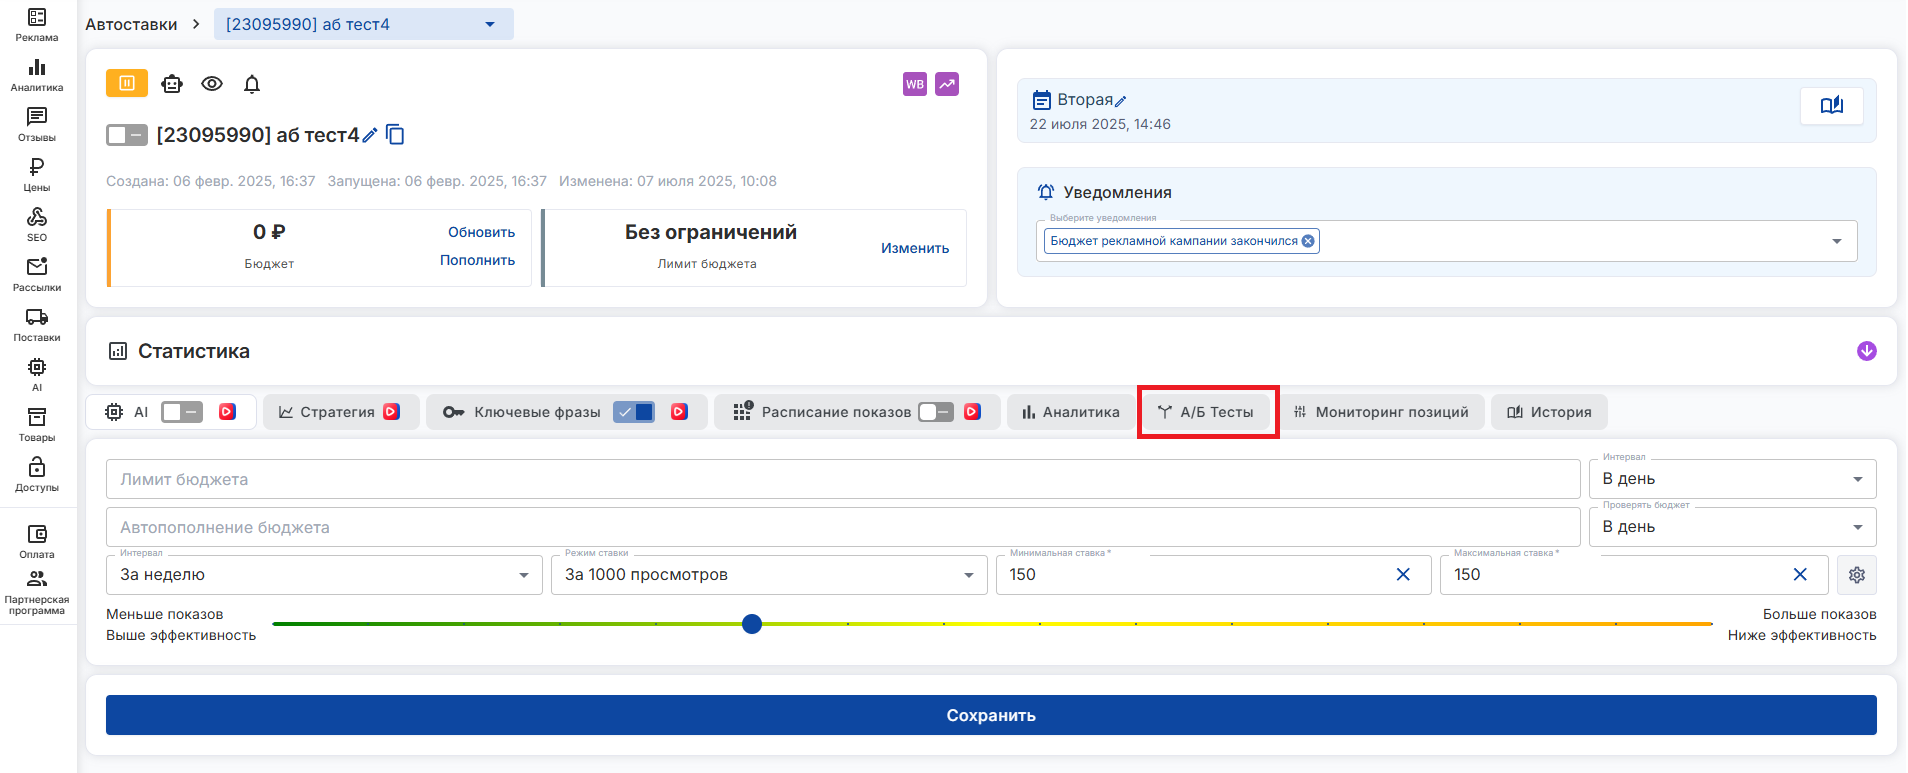Image resolution: width=1908 pixels, height=773 pixels.
Task: Click the open book icon in note panel
Action: [x=1831, y=106]
